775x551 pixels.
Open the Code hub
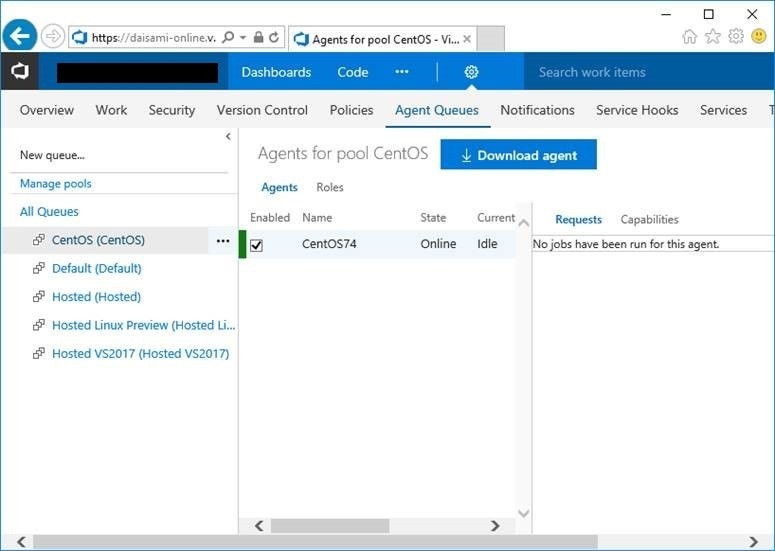coord(352,72)
